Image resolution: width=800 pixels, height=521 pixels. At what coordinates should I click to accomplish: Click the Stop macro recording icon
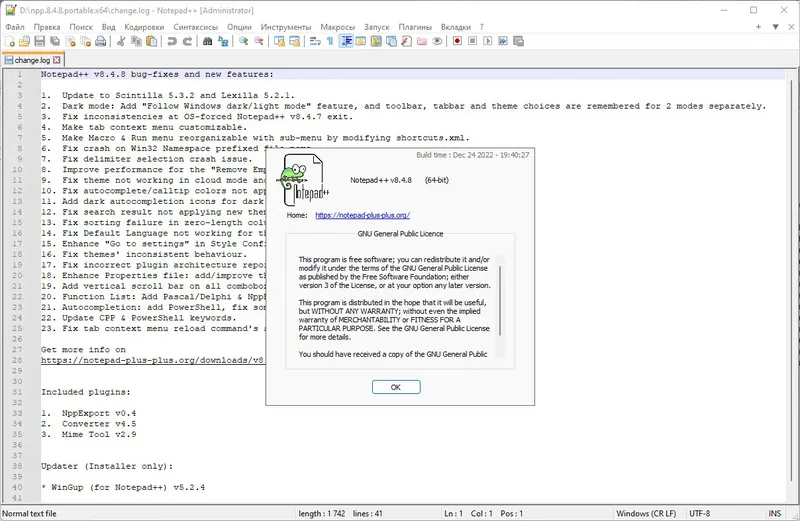click(x=472, y=41)
